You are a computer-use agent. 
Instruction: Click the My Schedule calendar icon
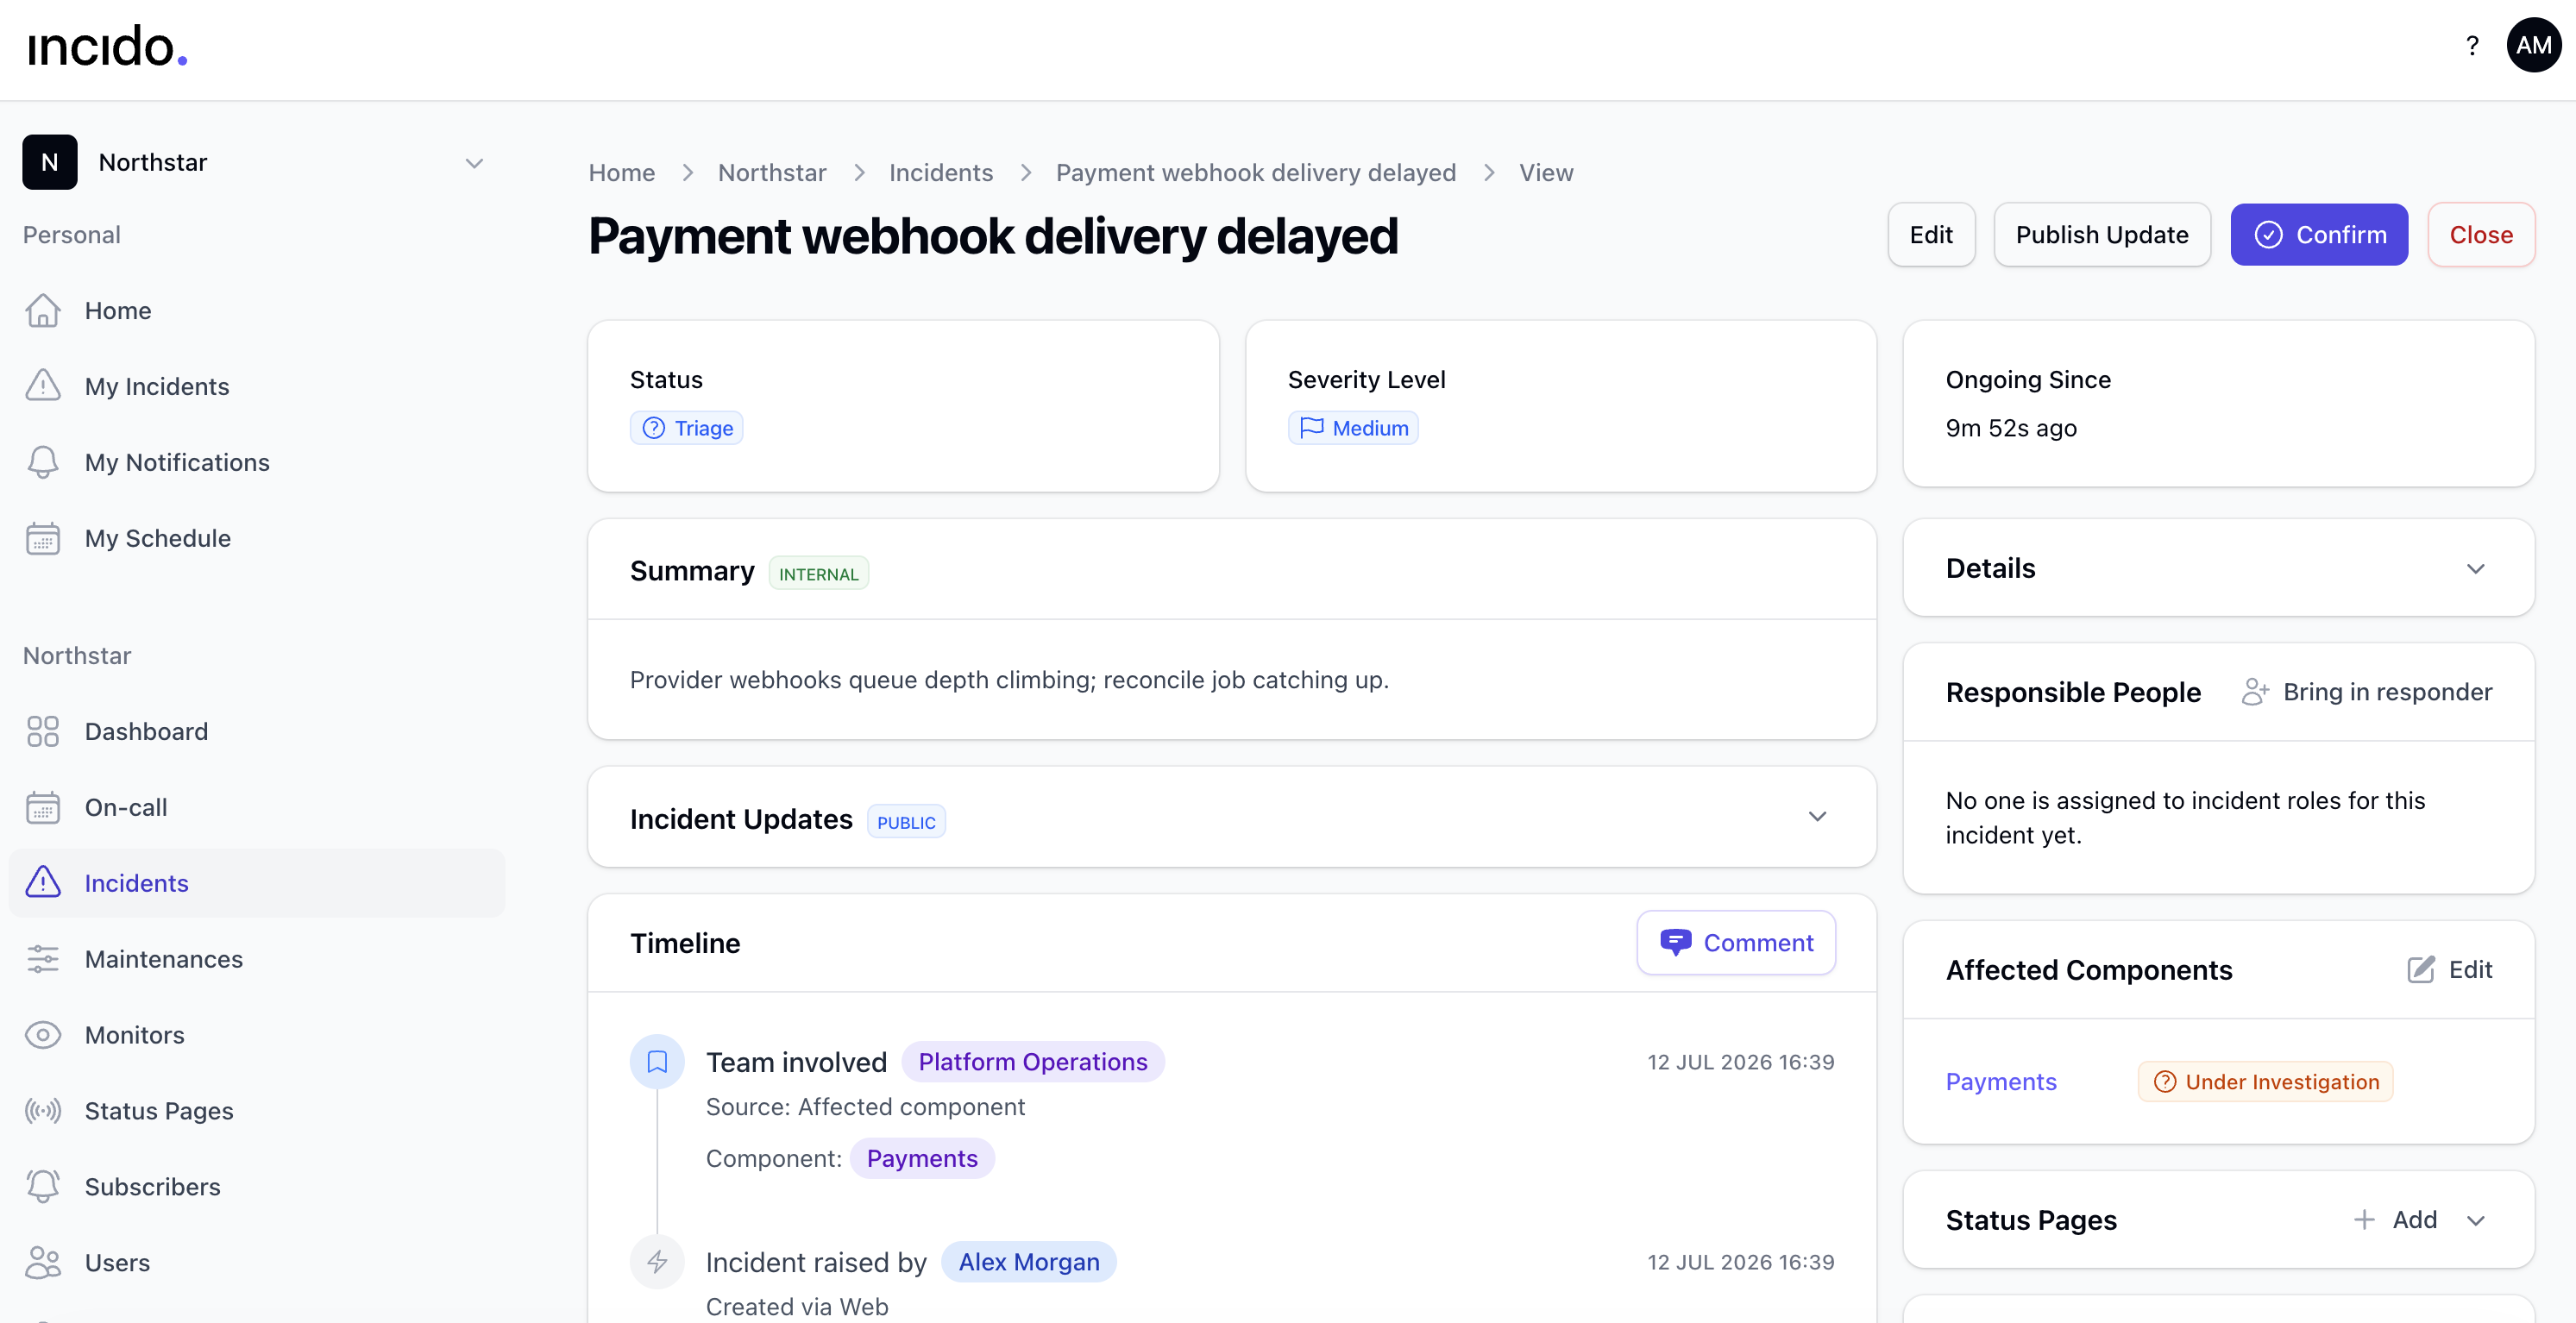click(43, 538)
